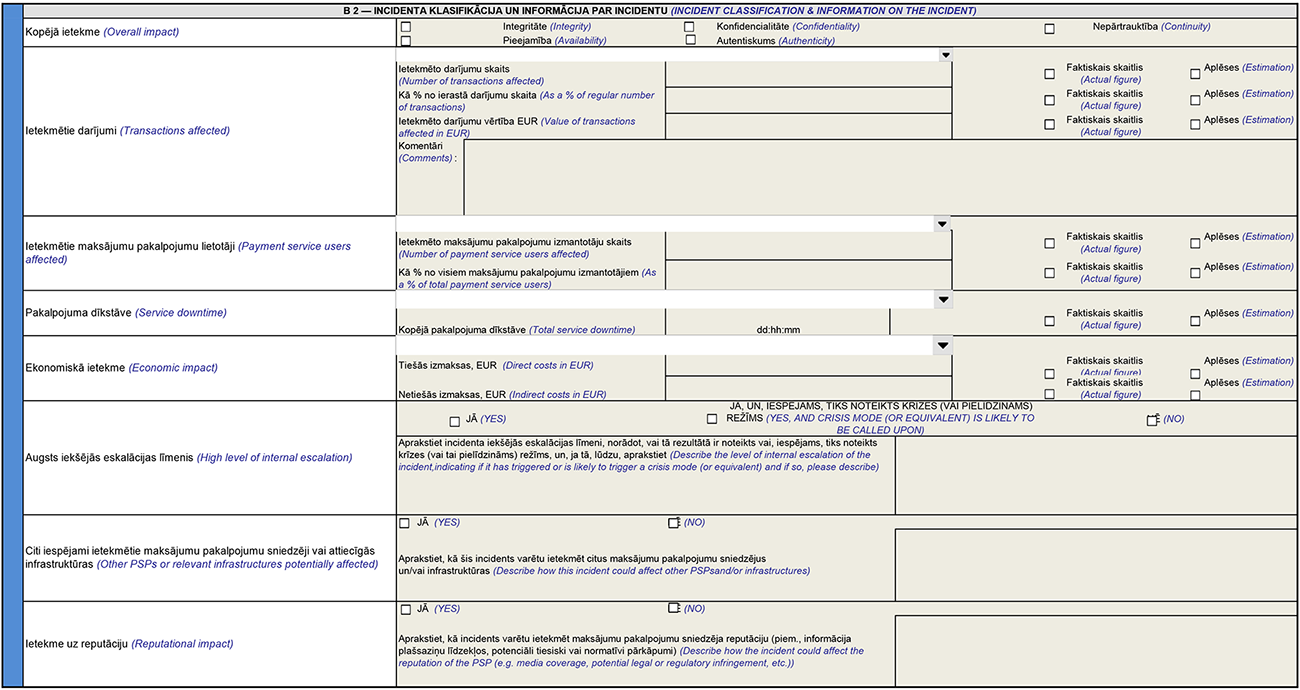Check the Pieejamība (Availability) box
This screenshot has width=1300, height=690.
[405, 41]
